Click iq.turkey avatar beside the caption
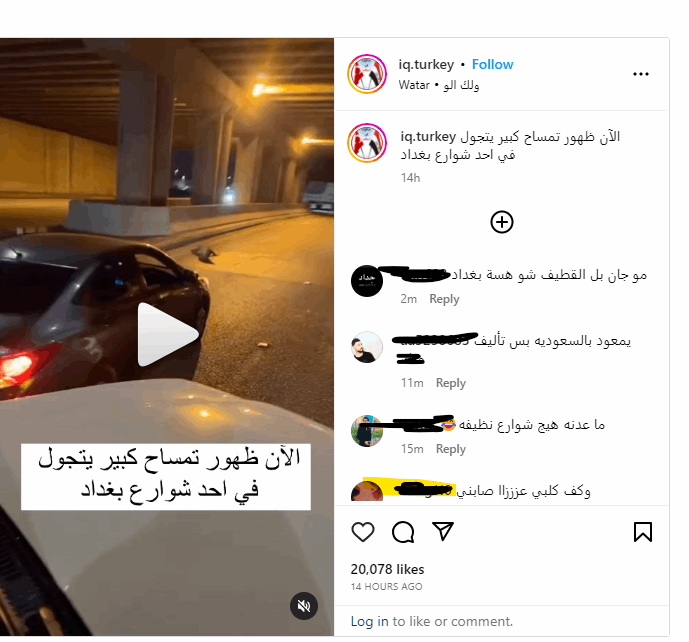 (367, 143)
